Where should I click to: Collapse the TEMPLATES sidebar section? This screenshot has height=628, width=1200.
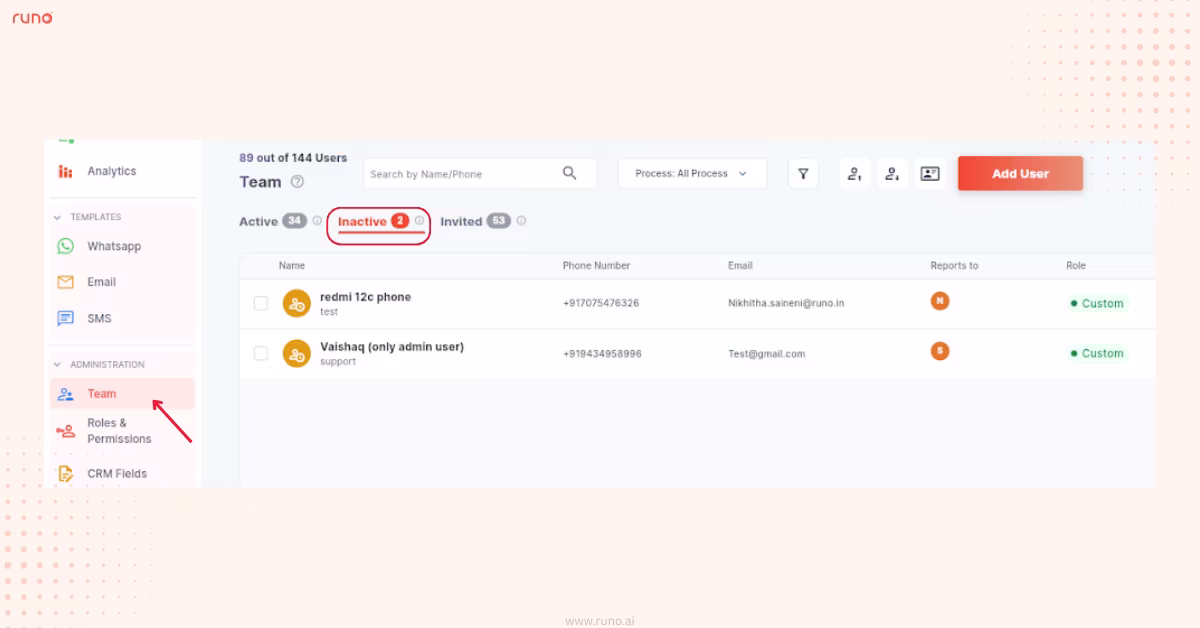click(x=59, y=216)
